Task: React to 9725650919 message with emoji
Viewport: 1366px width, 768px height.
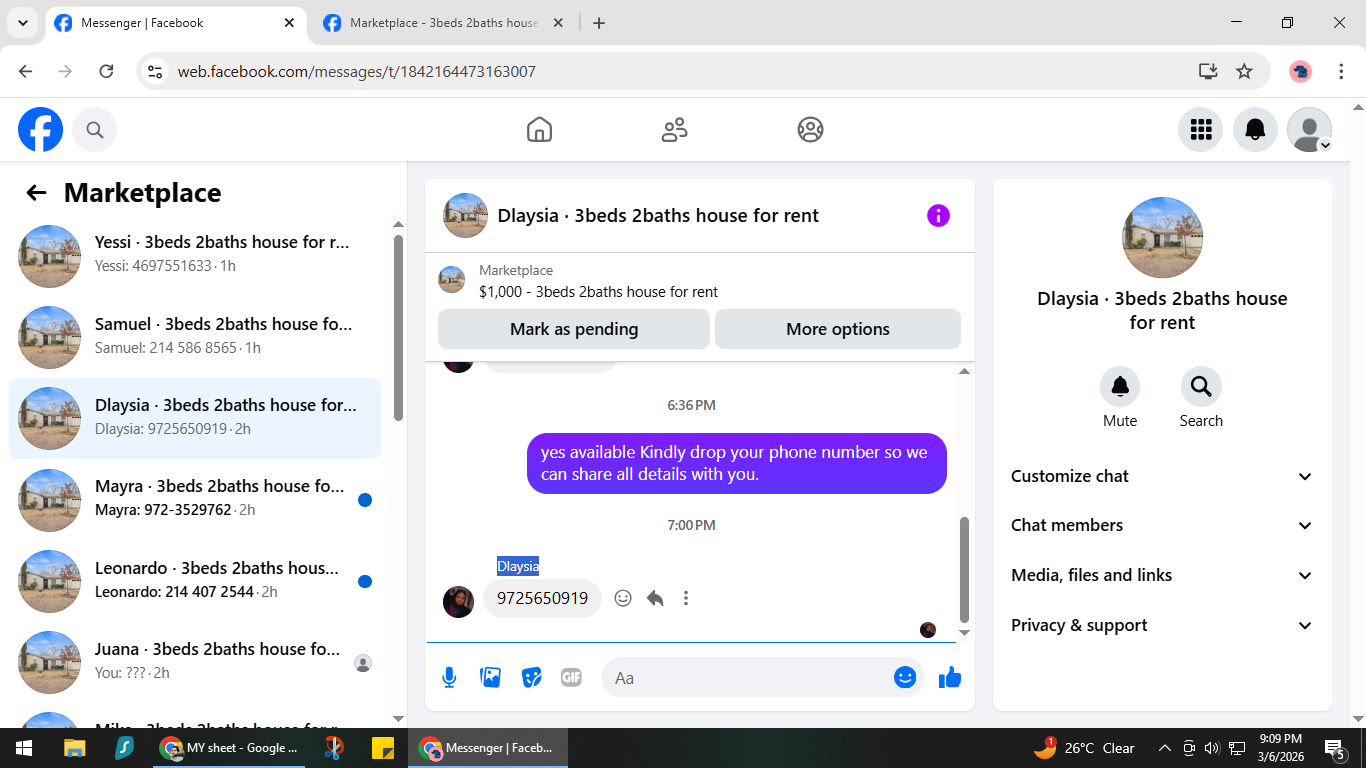Action: click(x=623, y=598)
